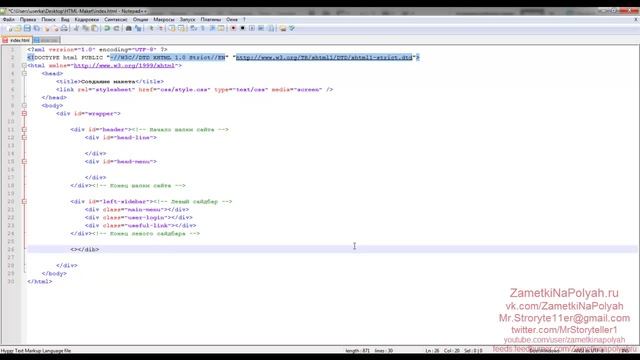Redo the edit via toolbar arrow
Image resolution: width=640 pixels, height=360 pixels.
click(116, 29)
